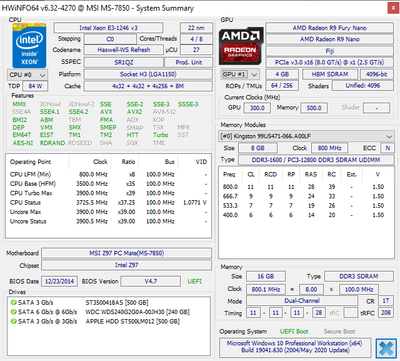Click the Intel Inside Xeon logo
Viewport: 400px width, 361px height.
coord(29,45)
